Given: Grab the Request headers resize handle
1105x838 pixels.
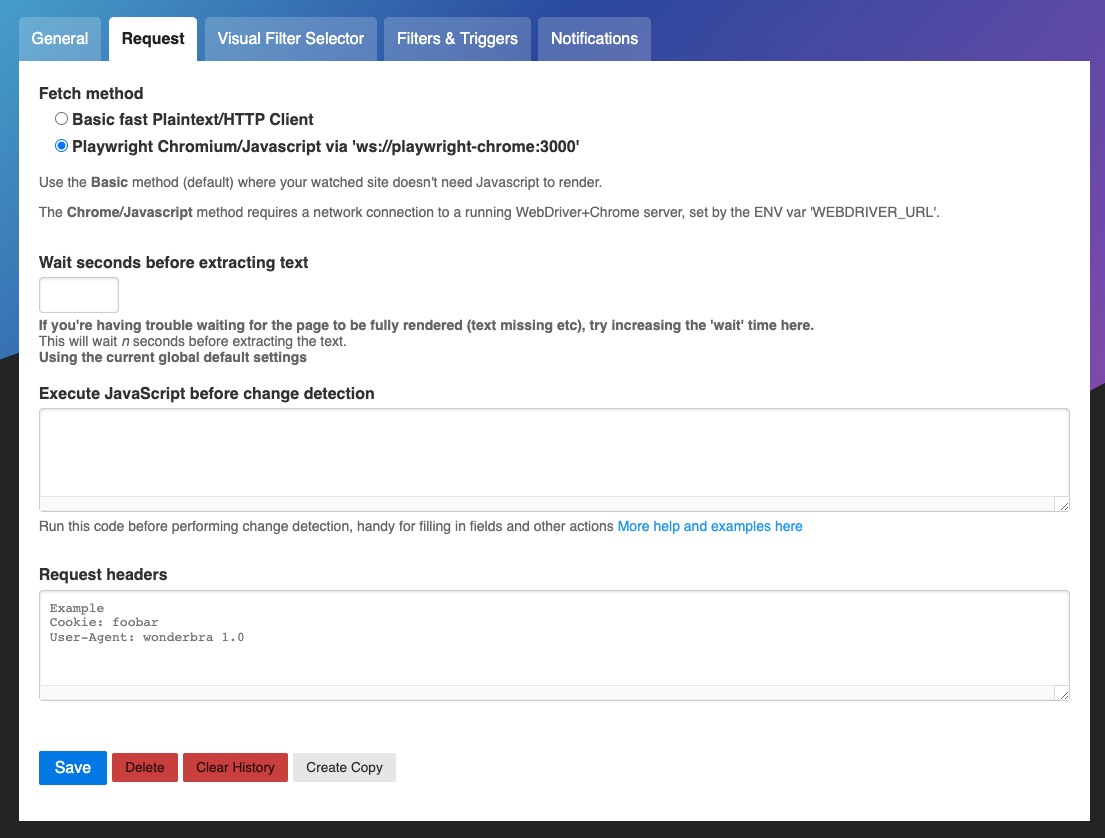Looking at the screenshot, I should (1063, 694).
